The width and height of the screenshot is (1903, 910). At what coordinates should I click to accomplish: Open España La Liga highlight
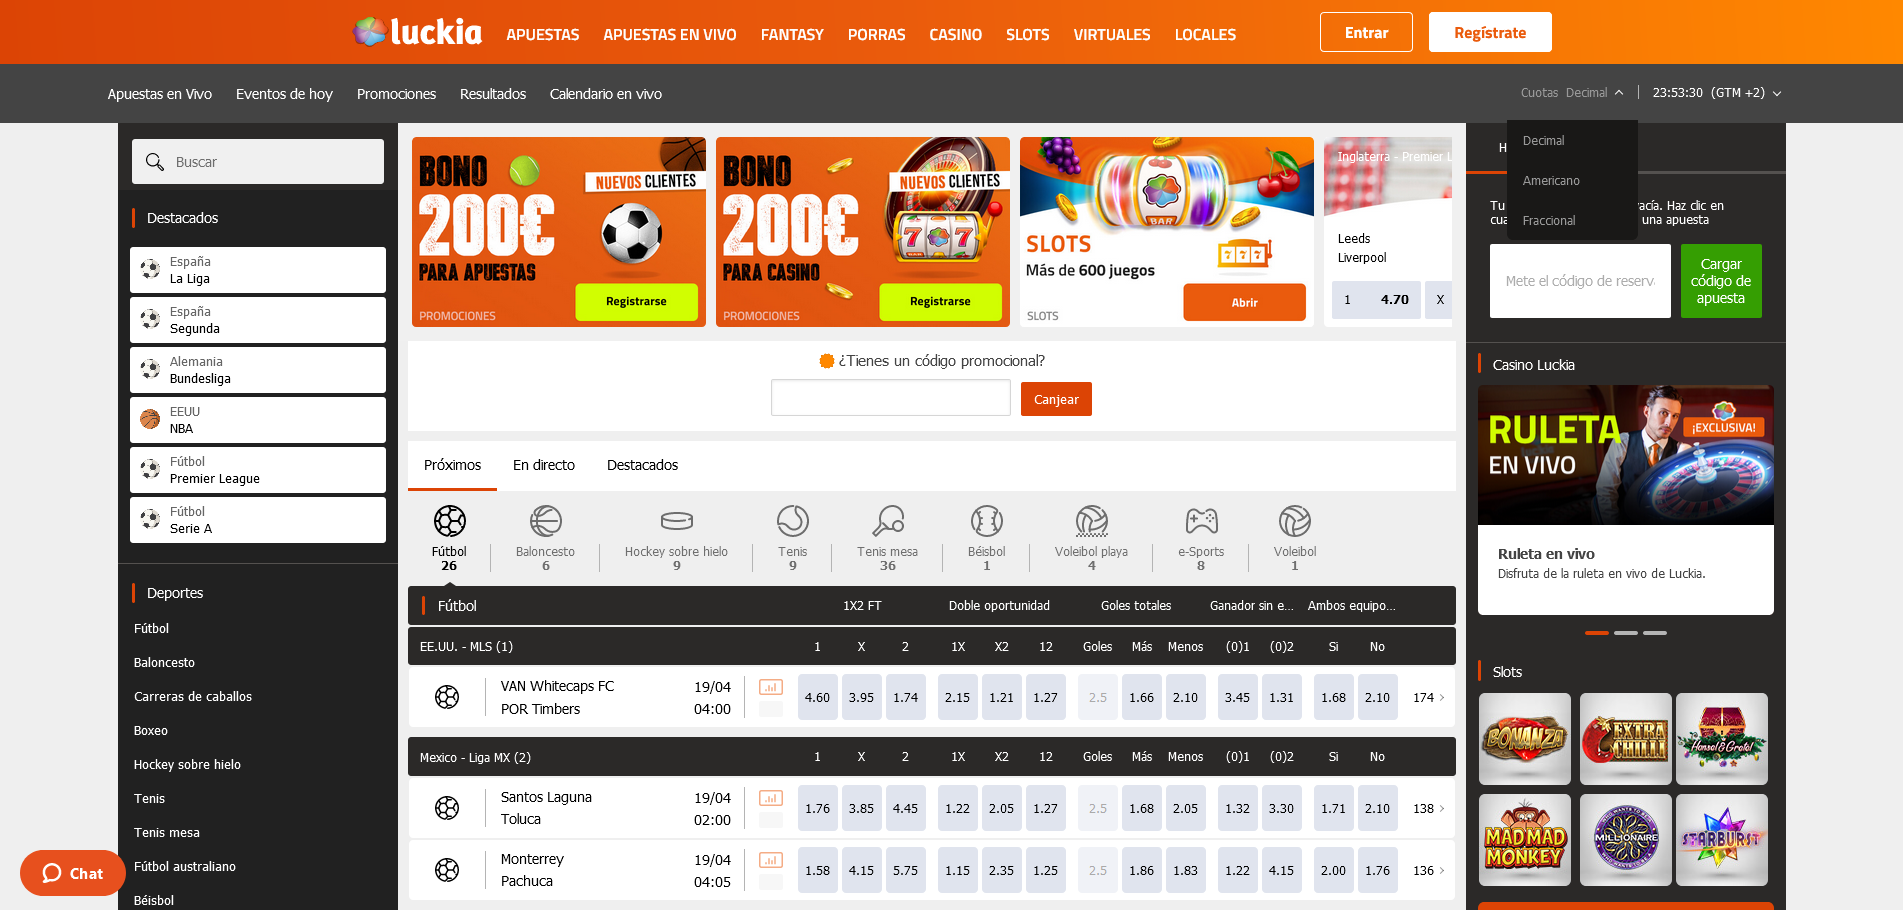258,270
